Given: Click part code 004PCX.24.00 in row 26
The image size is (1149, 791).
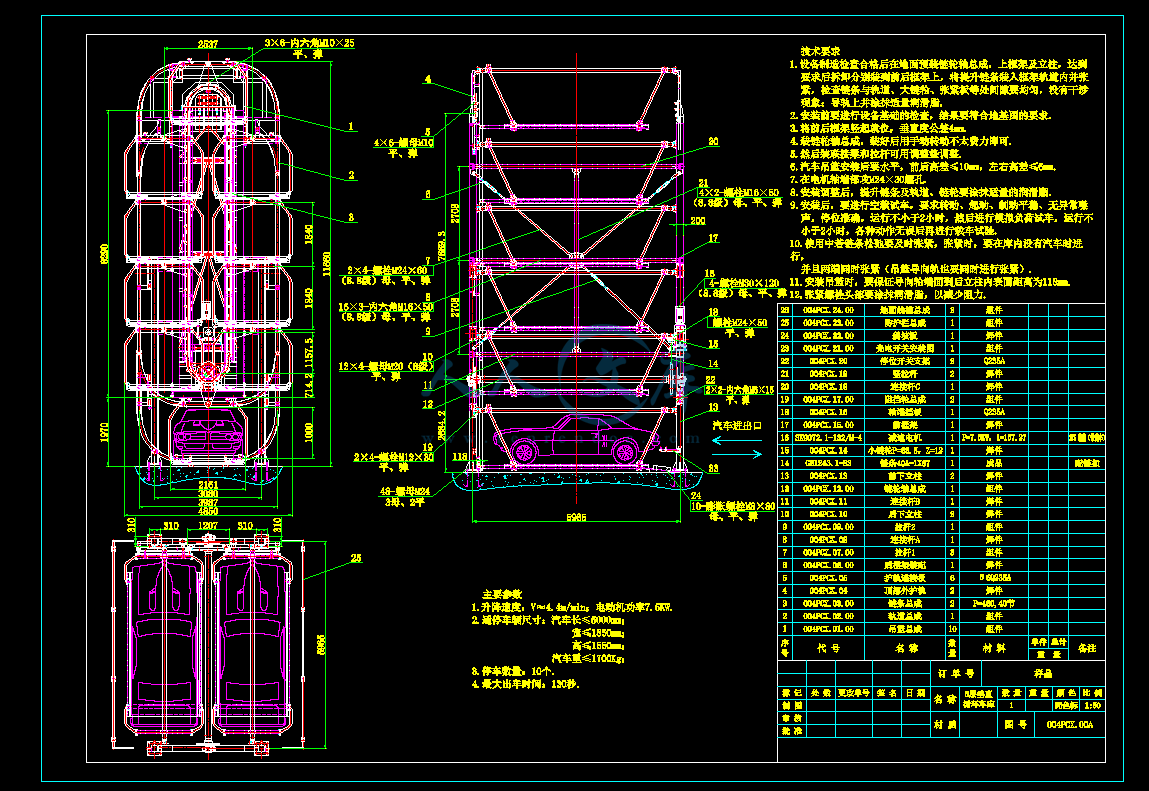Looking at the screenshot, I should click(x=828, y=310).
